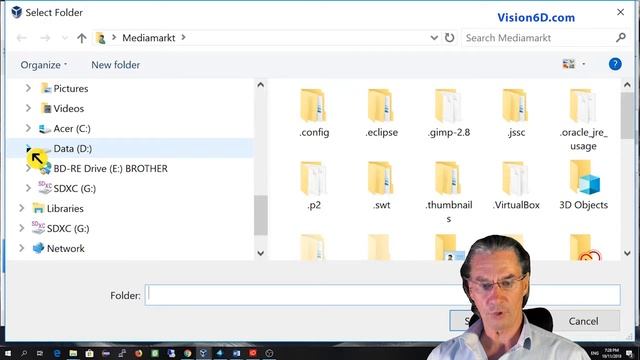Click the Forward navigation arrow
The width and height of the screenshot is (640, 360).
45,38
